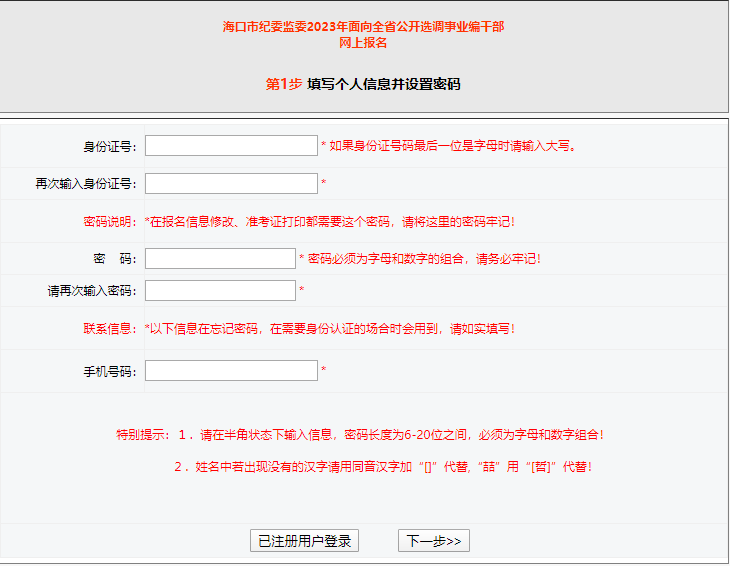Screen dimensions: 730x566
Task: Click the page title about 海口市纪委监委
Action: [363, 26]
